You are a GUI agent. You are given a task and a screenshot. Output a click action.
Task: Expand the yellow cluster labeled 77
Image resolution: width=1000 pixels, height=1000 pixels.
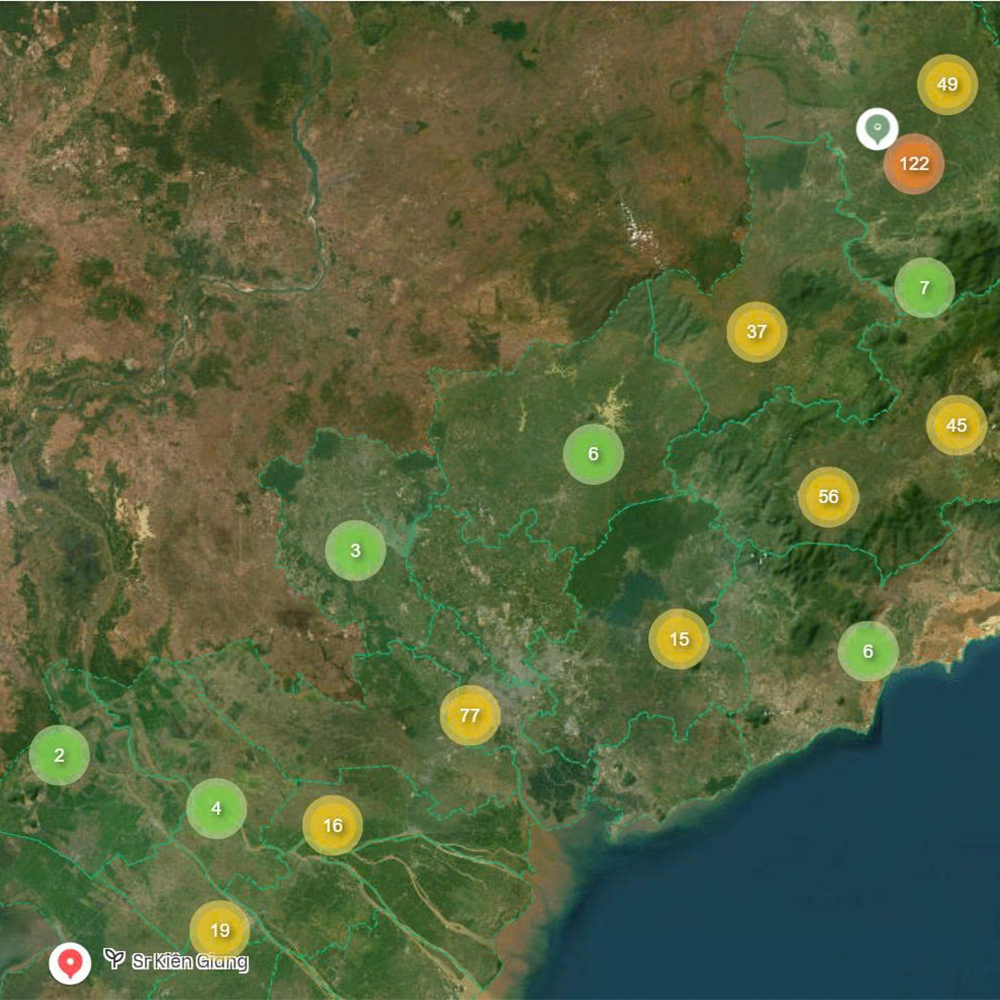click(x=470, y=715)
